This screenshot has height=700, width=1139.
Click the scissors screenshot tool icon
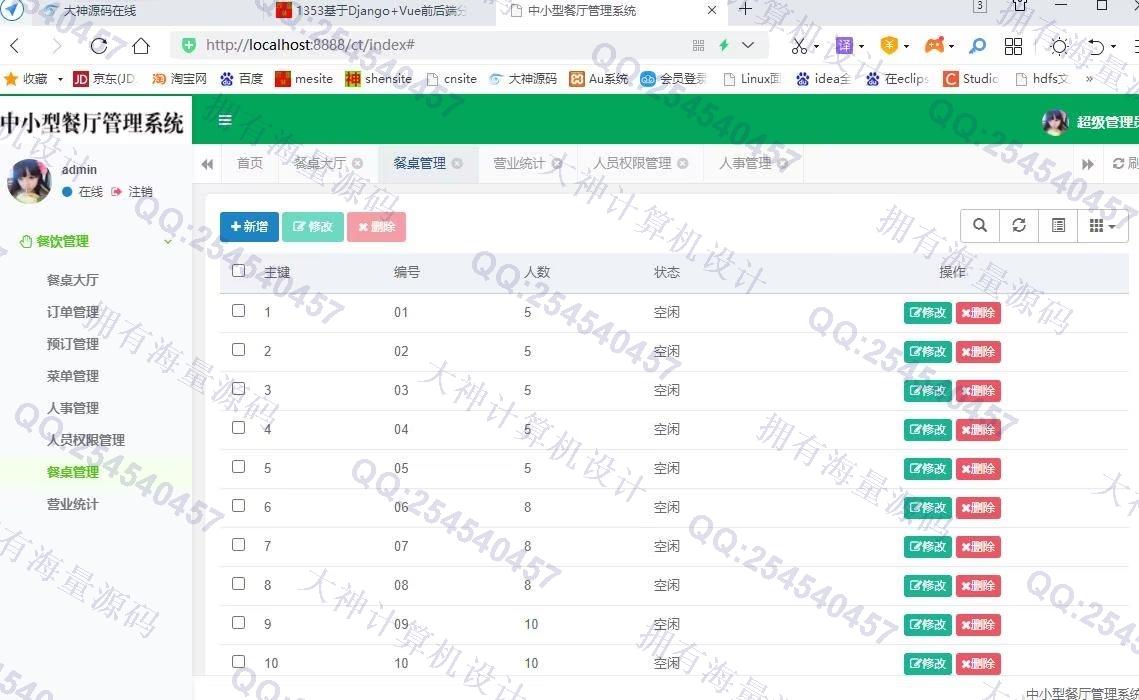[x=798, y=46]
